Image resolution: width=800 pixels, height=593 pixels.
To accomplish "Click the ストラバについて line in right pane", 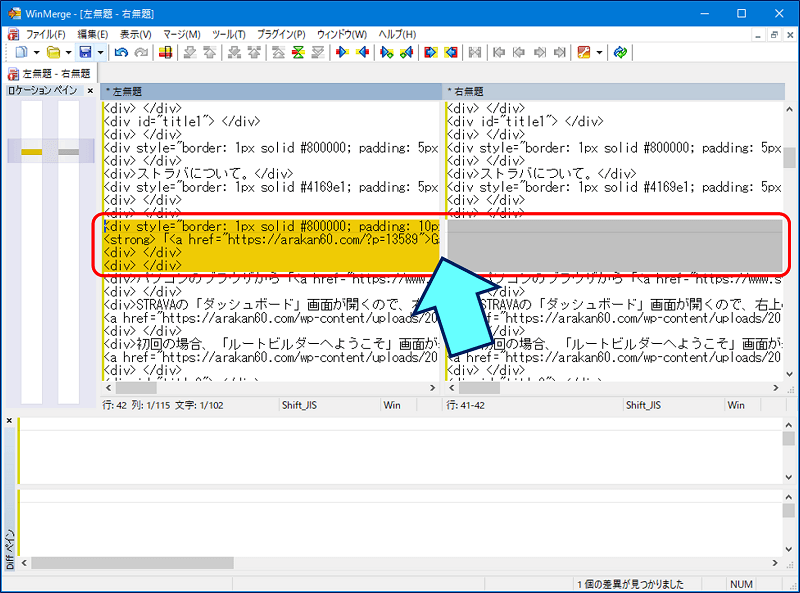I will (x=541, y=174).
